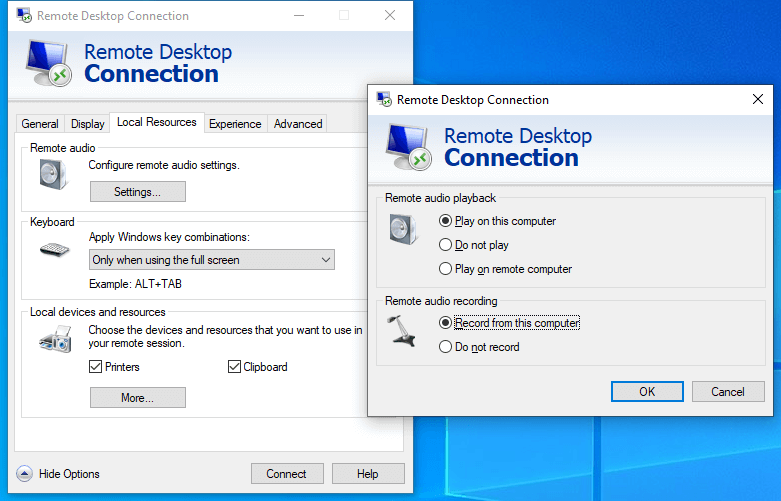Open the Windows key combinations dropdown
The height and width of the screenshot is (501, 781).
pos(211,260)
